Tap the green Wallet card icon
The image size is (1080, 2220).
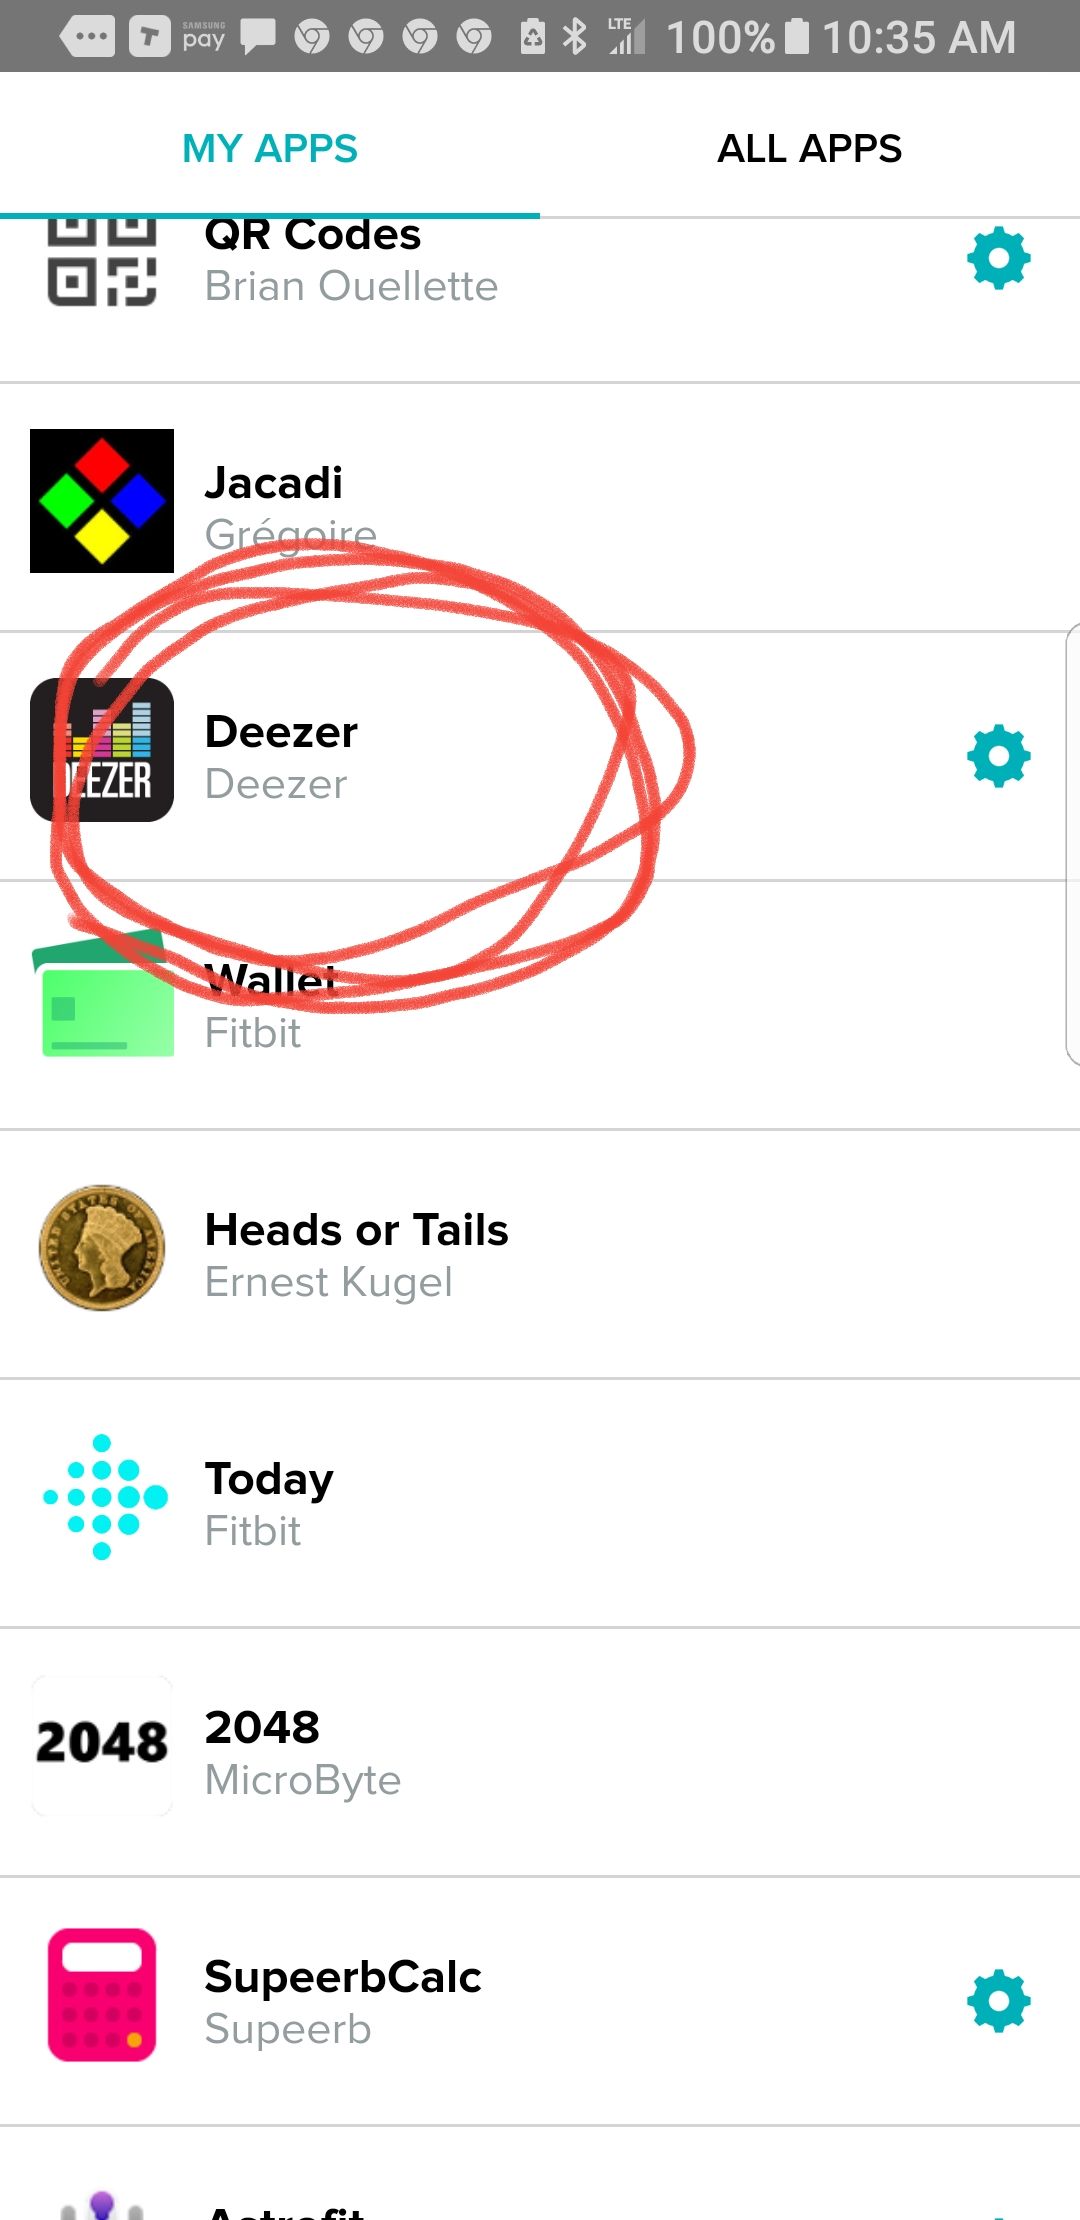[102, 995]
